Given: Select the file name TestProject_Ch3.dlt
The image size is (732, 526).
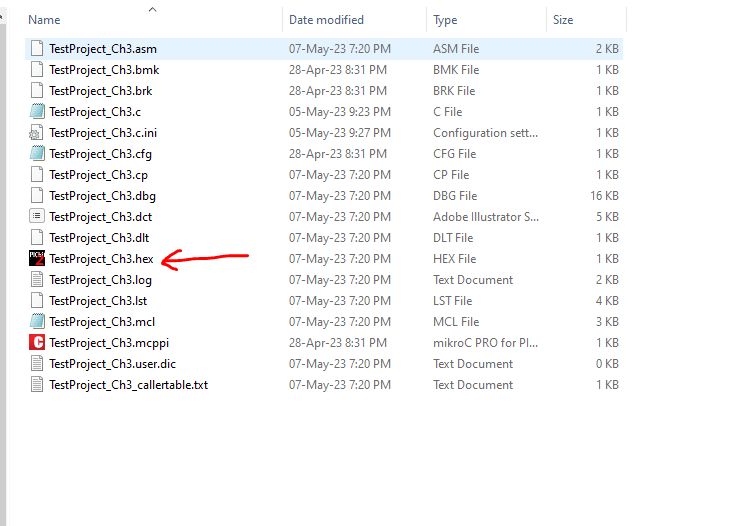Looking at the screenshot, I should (99, 238).
